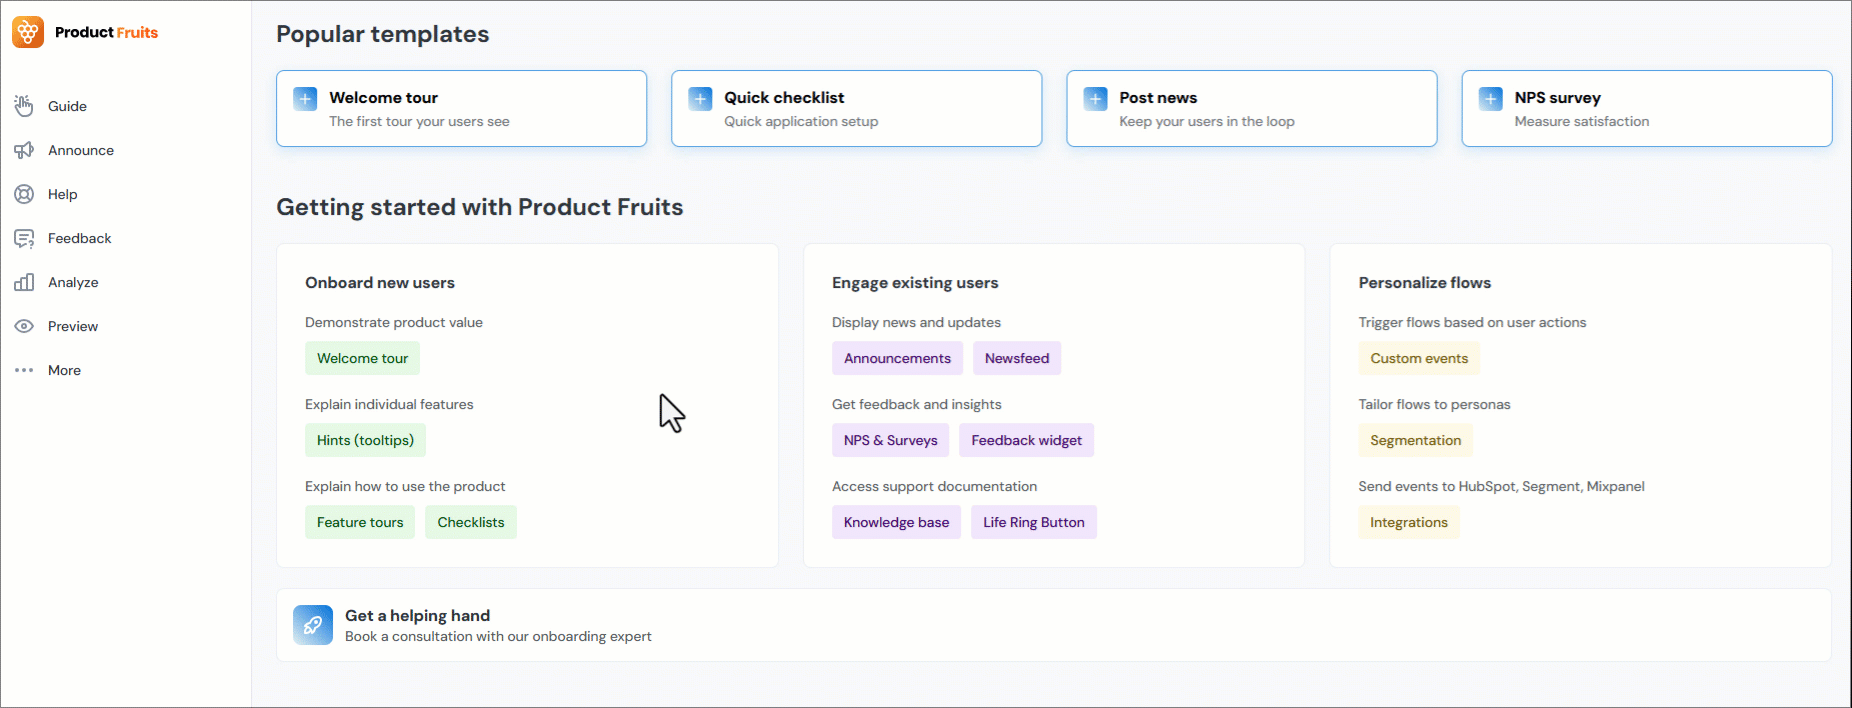Select the Post news template card
The image size is (1852, 708).
click(x=1251, y=108)
